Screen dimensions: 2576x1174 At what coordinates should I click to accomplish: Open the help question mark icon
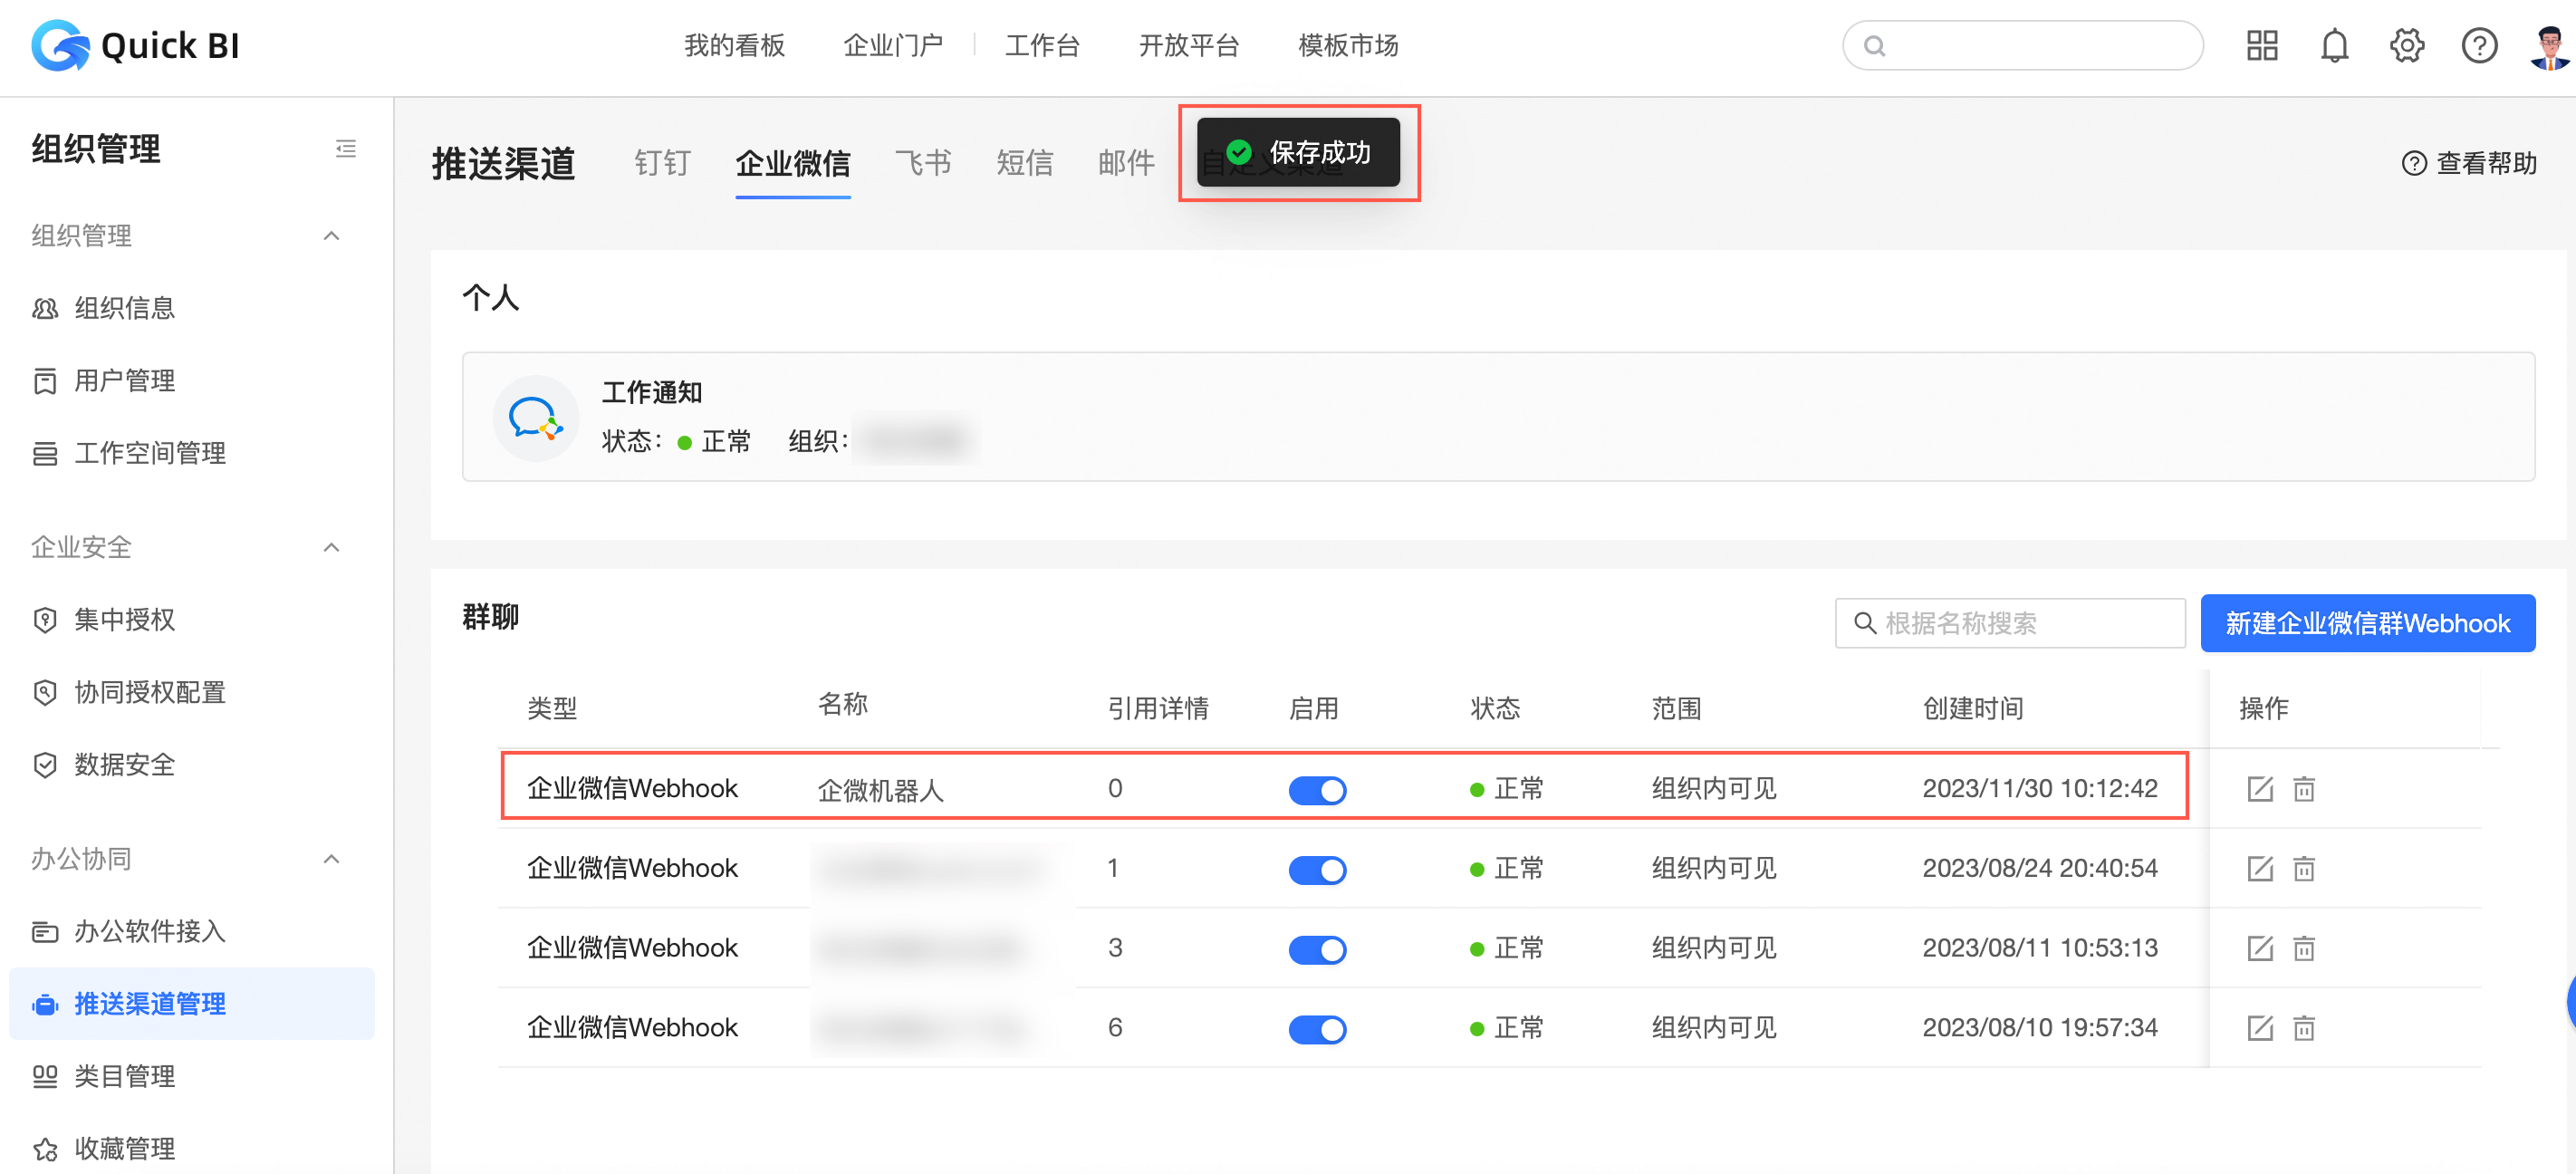[2479, 46]
